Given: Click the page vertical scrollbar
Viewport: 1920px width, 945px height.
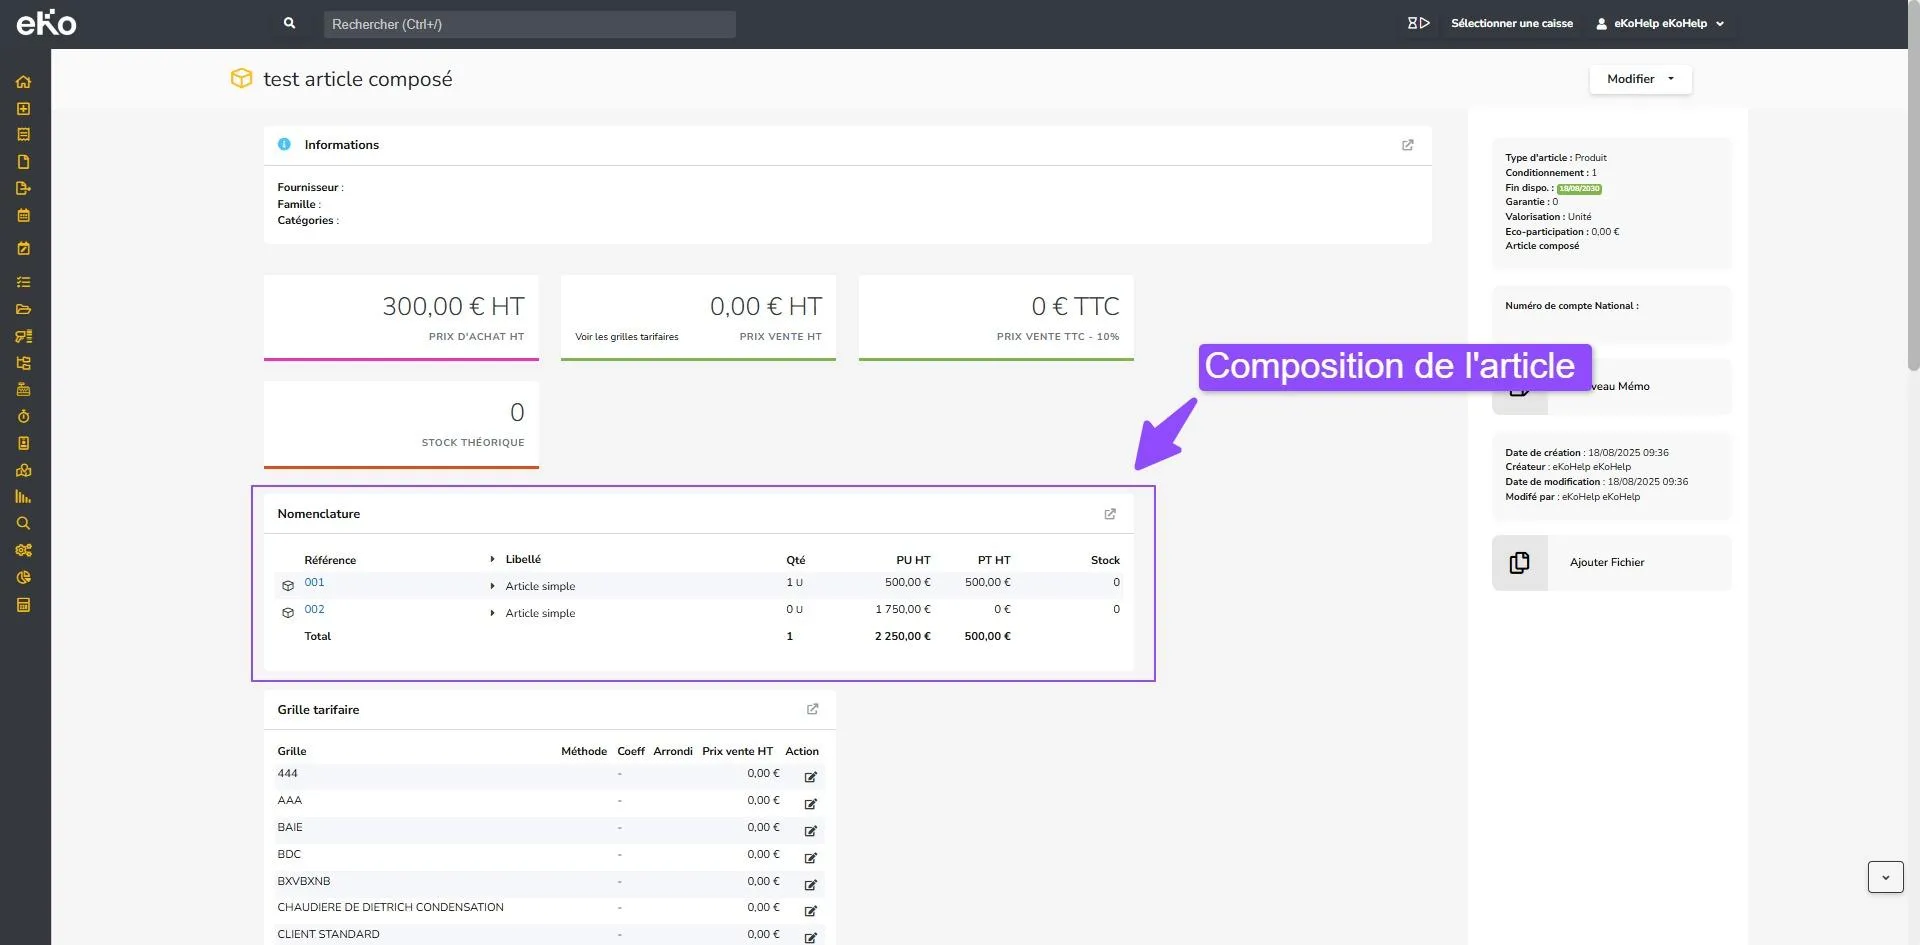Looking at the screenshot, I should click(1913, 210).
